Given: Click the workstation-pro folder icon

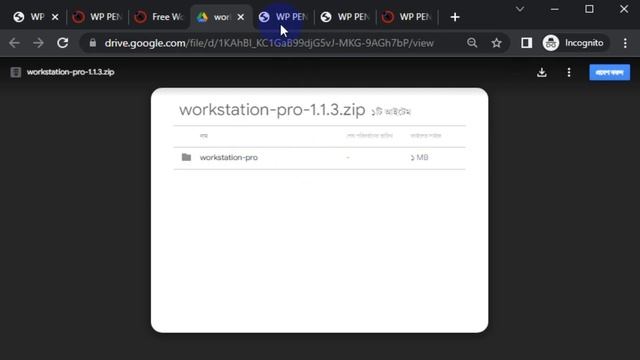Looking at the screenshot, I should point(186,157).
